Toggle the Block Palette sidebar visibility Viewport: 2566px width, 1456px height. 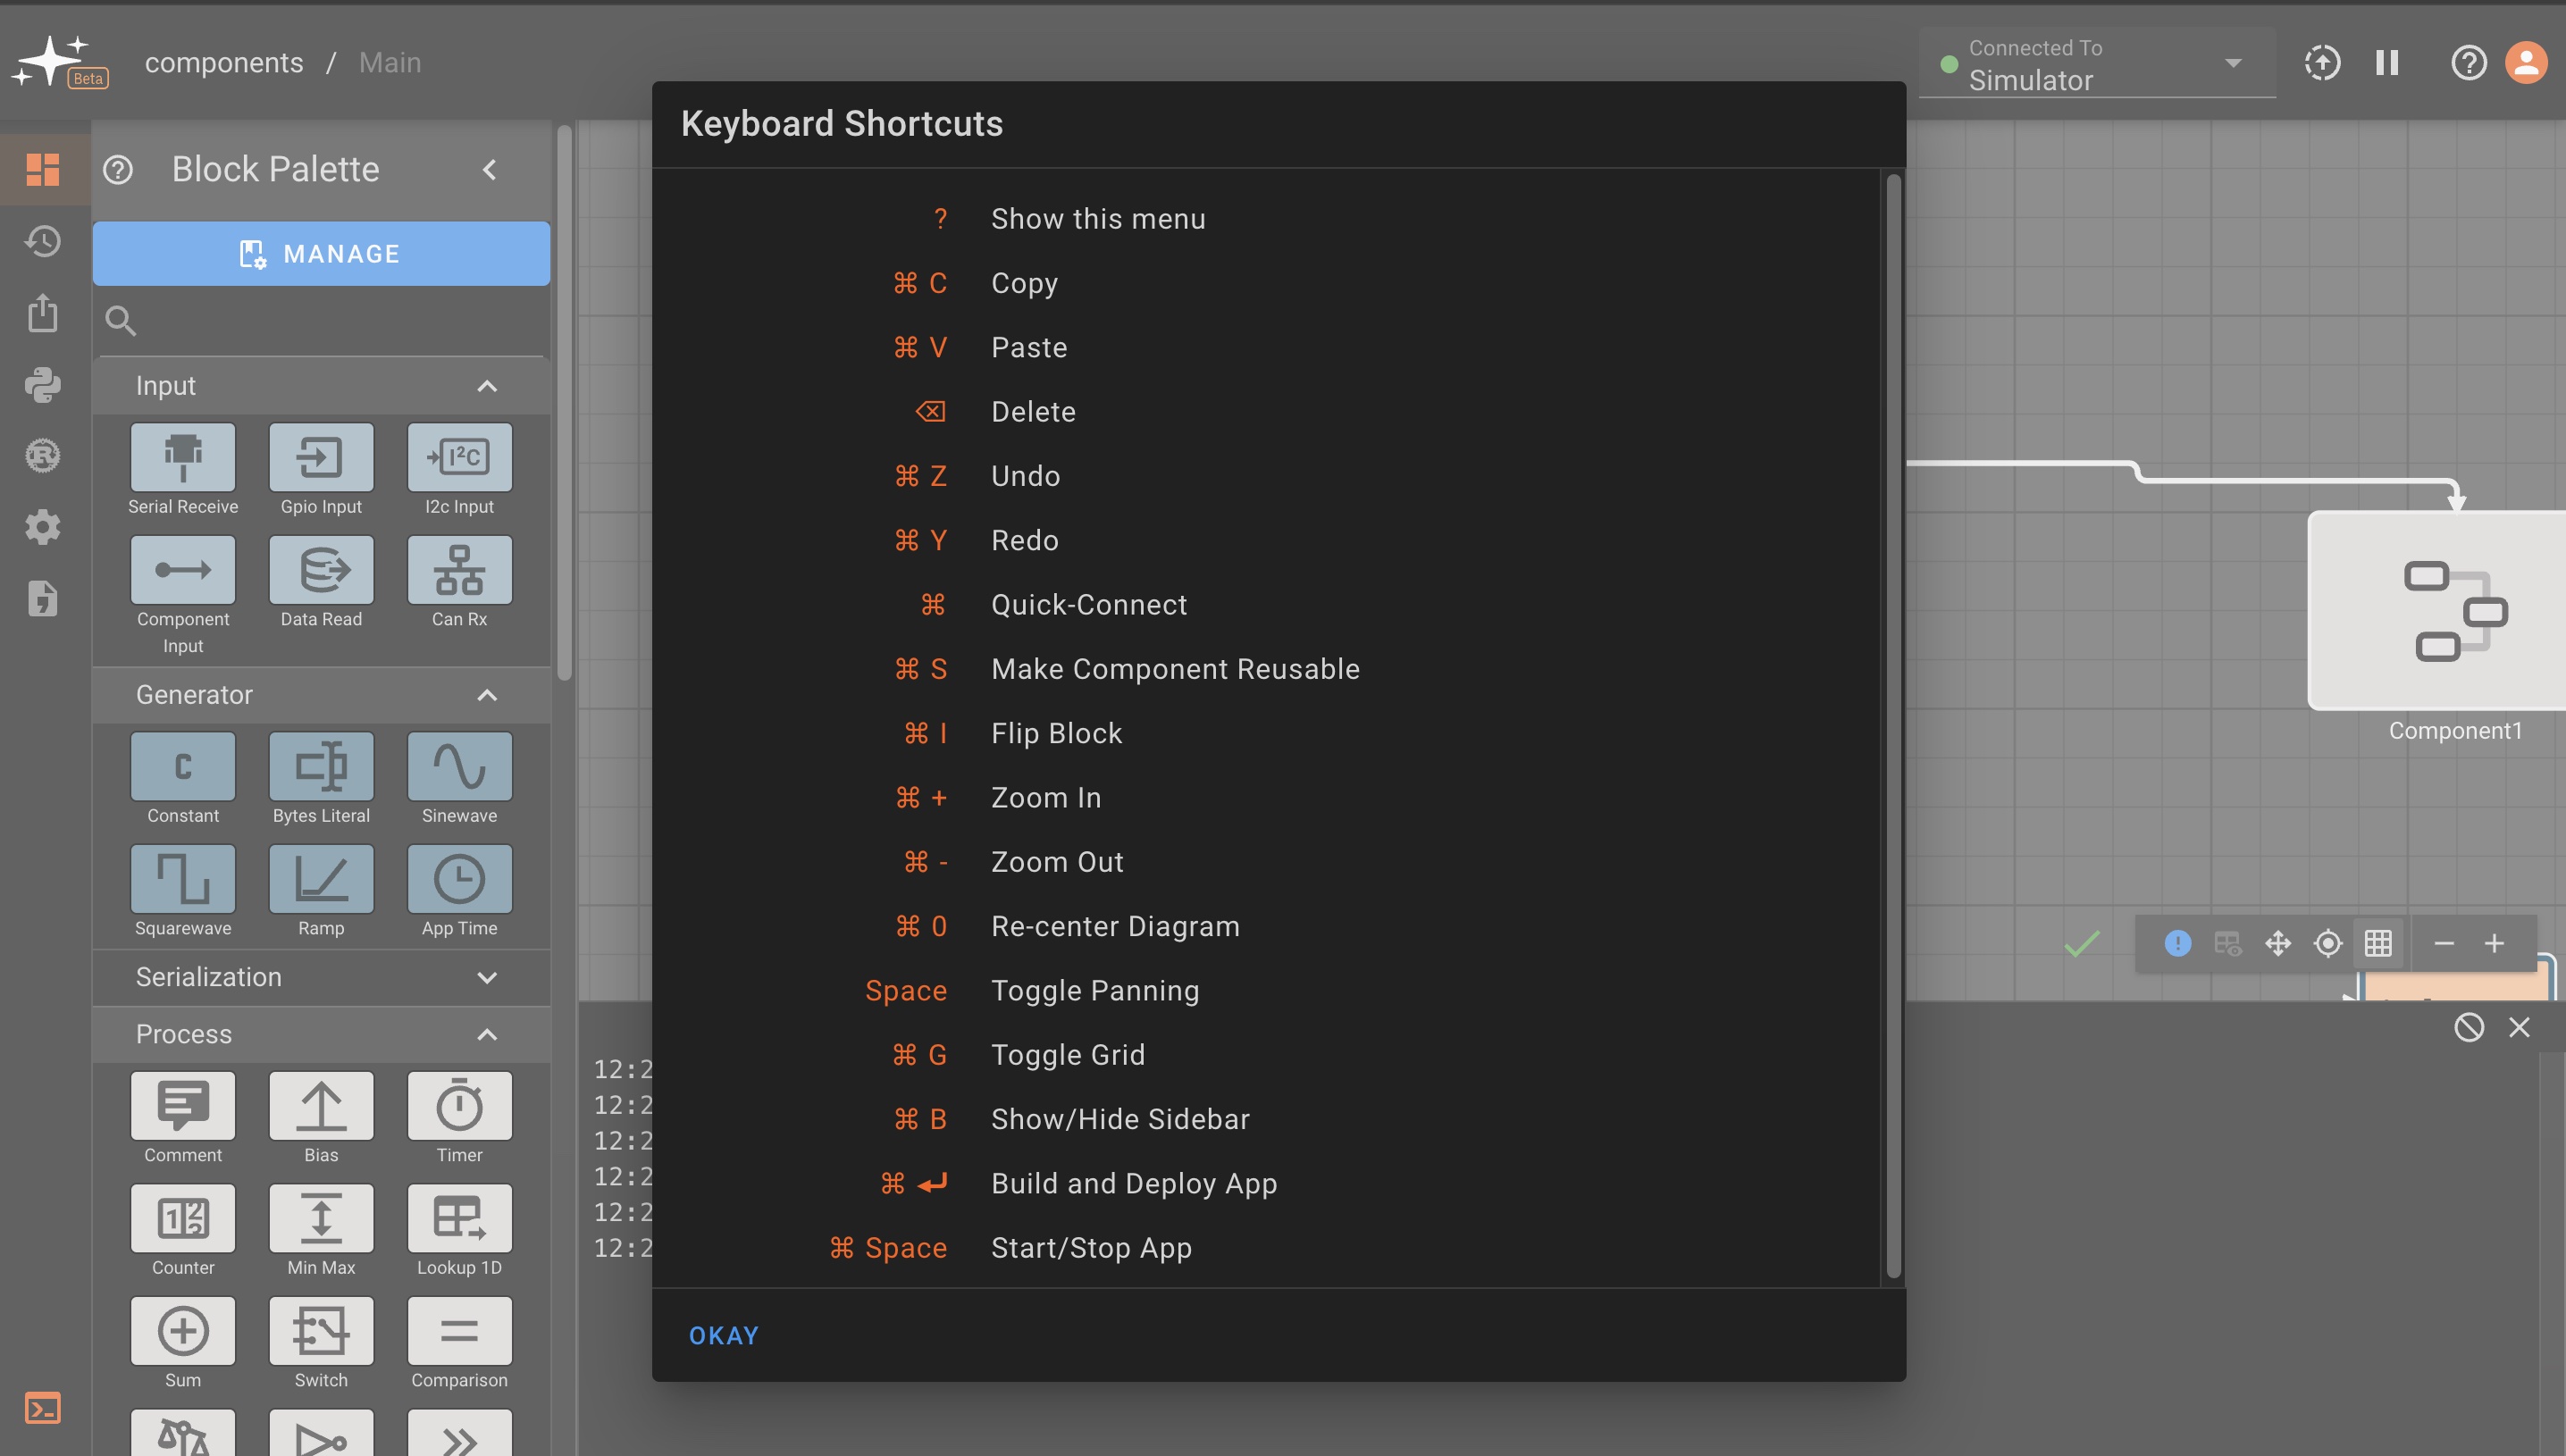[x=490, y=169]
